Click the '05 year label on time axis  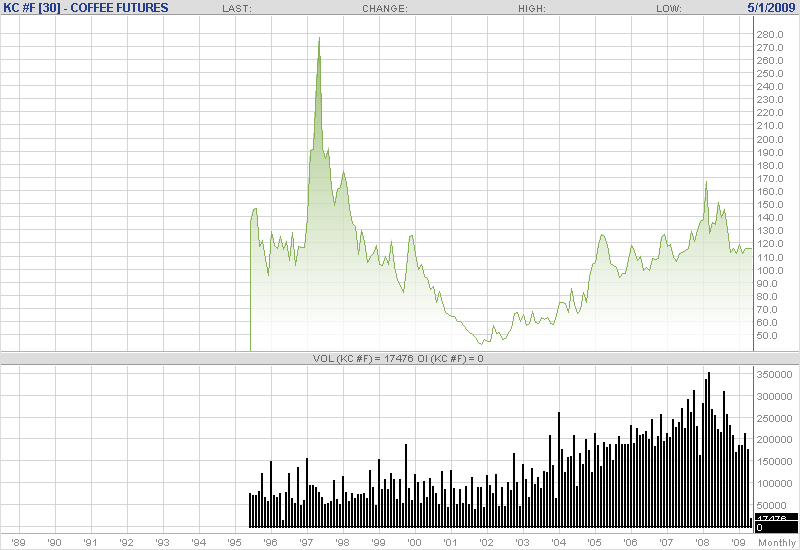pos(594,542)
